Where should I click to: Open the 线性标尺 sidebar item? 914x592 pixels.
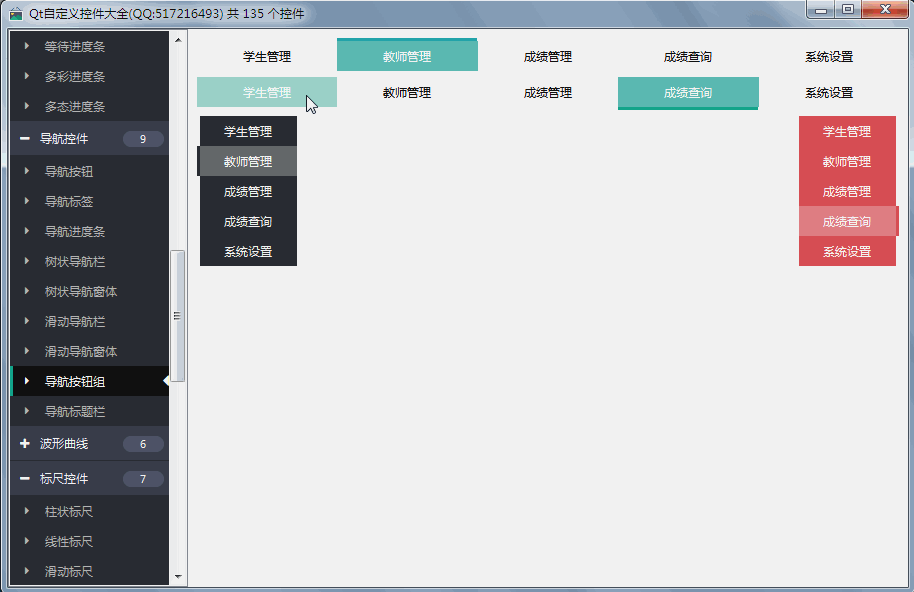point(90,541)
